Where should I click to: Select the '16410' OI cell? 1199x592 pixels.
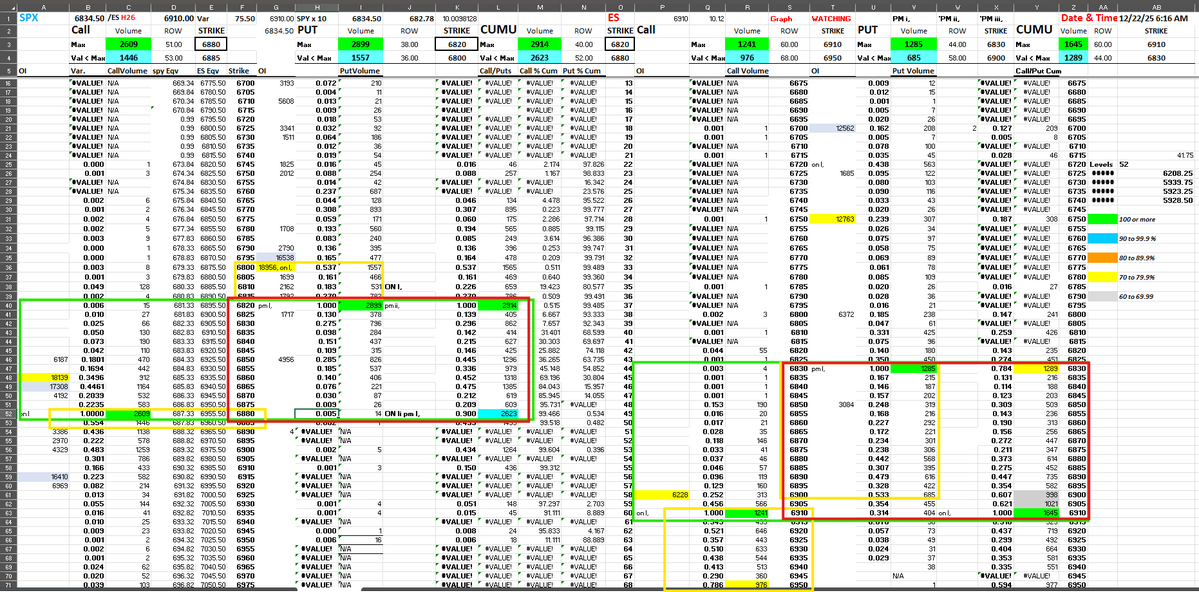[x=42, y=477]
